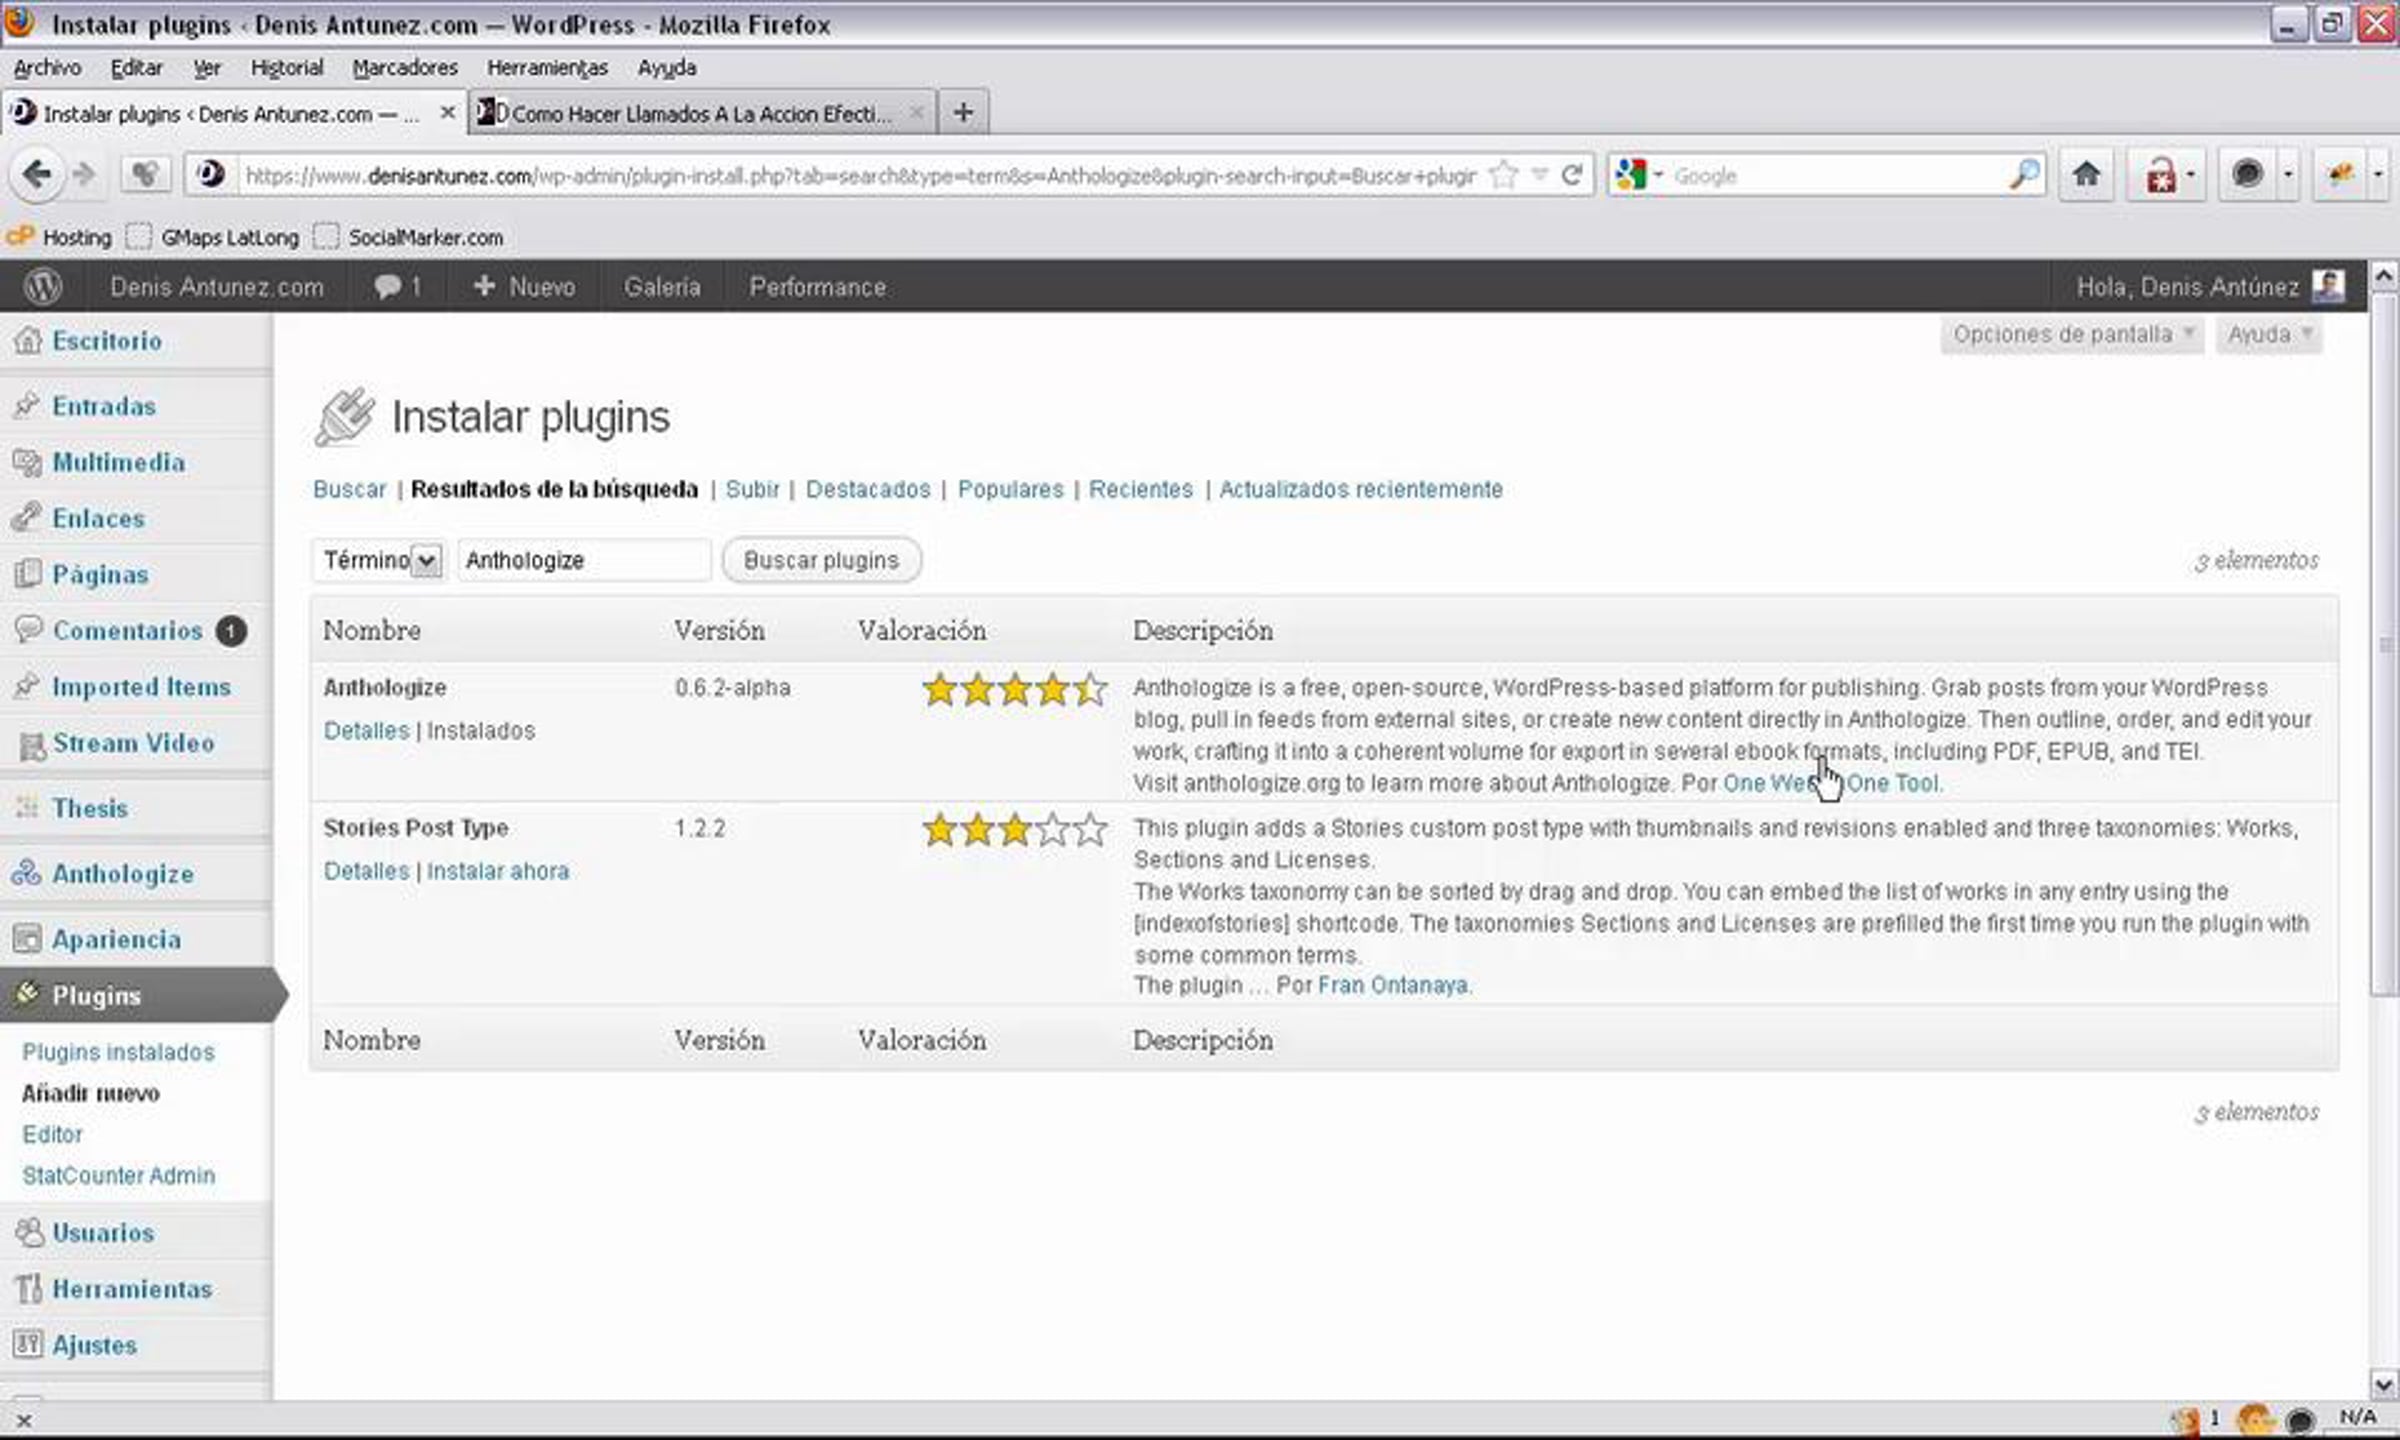
Task: Open a new tab with plus button
Action: (963, 113)
